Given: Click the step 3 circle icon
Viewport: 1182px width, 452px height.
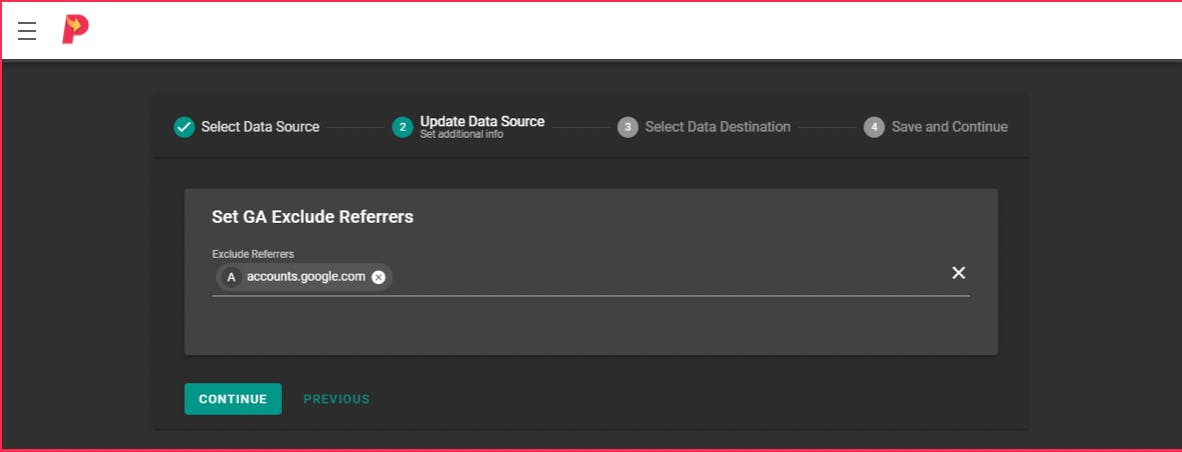Looking at the screenshot, I should (x=627, y=127).
